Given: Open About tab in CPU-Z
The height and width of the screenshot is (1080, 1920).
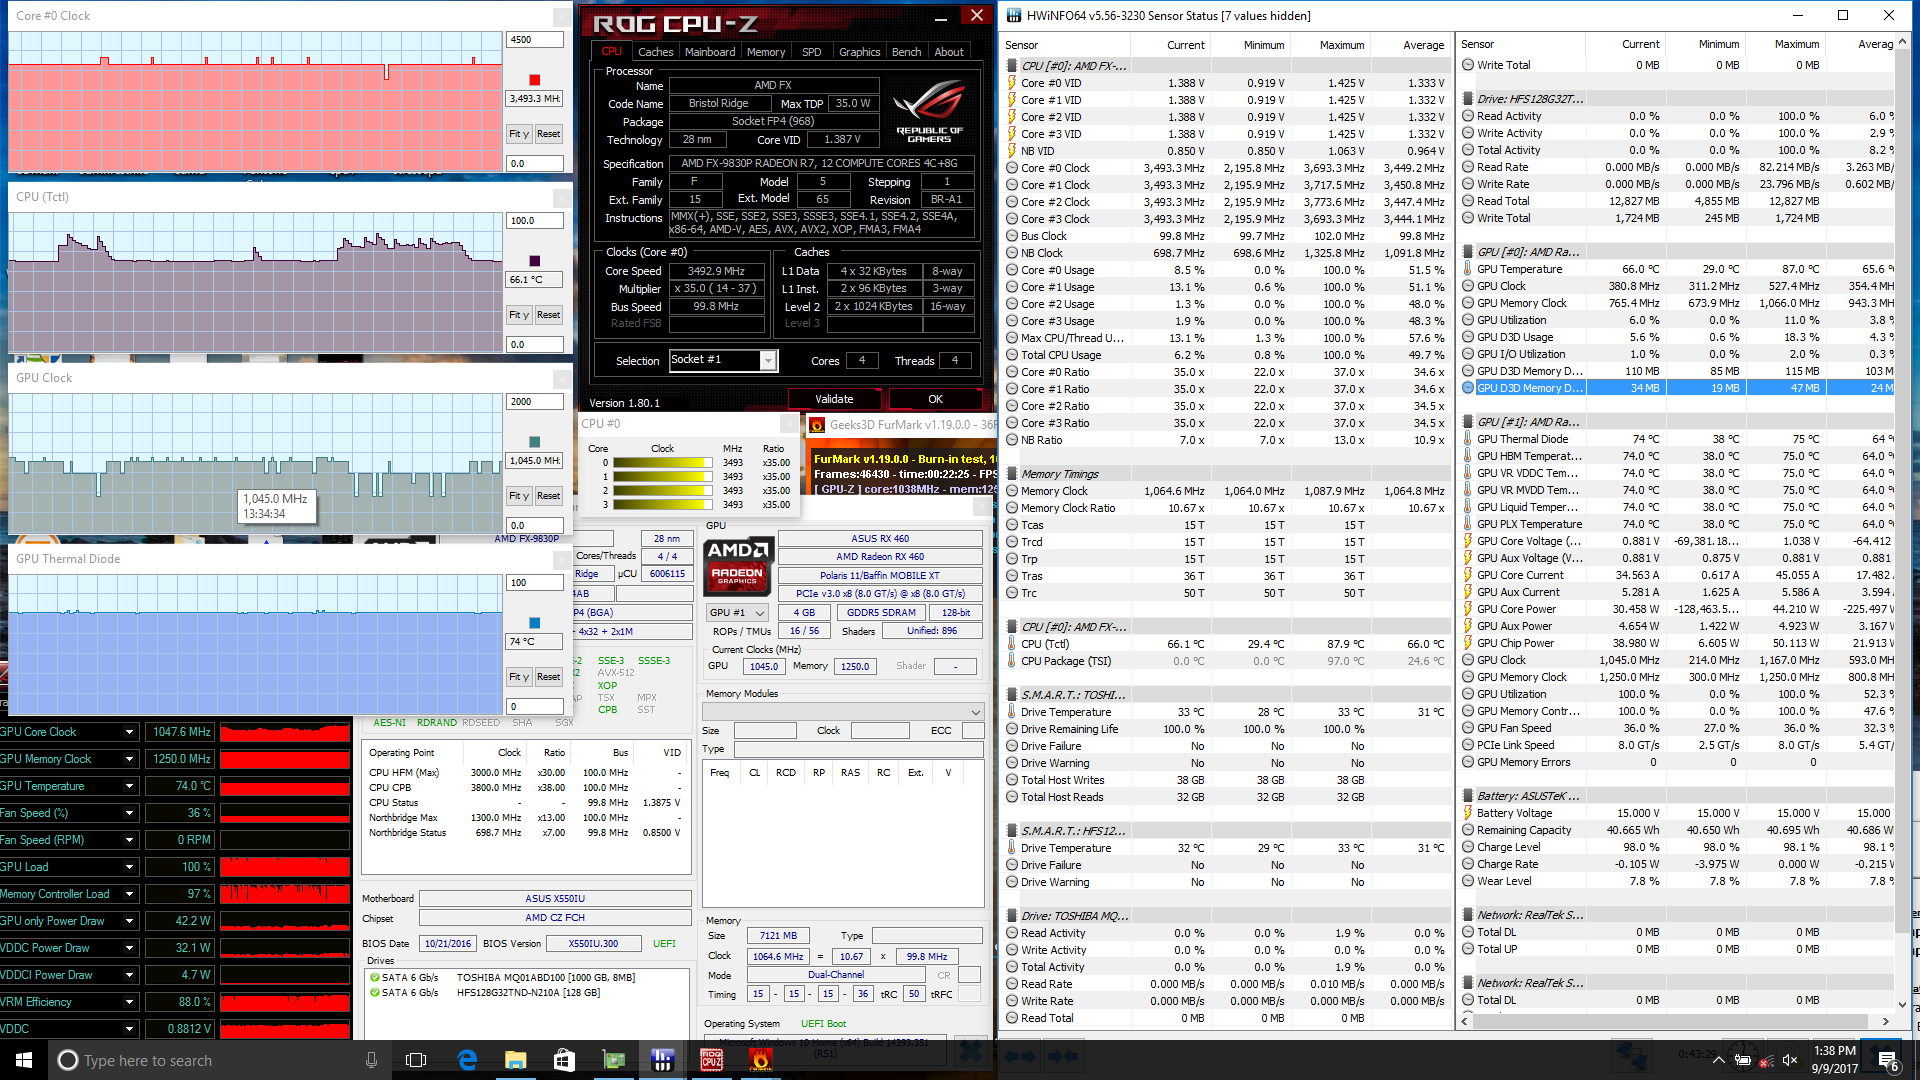Looking at the screenshot, I should (x=949, y=52).
